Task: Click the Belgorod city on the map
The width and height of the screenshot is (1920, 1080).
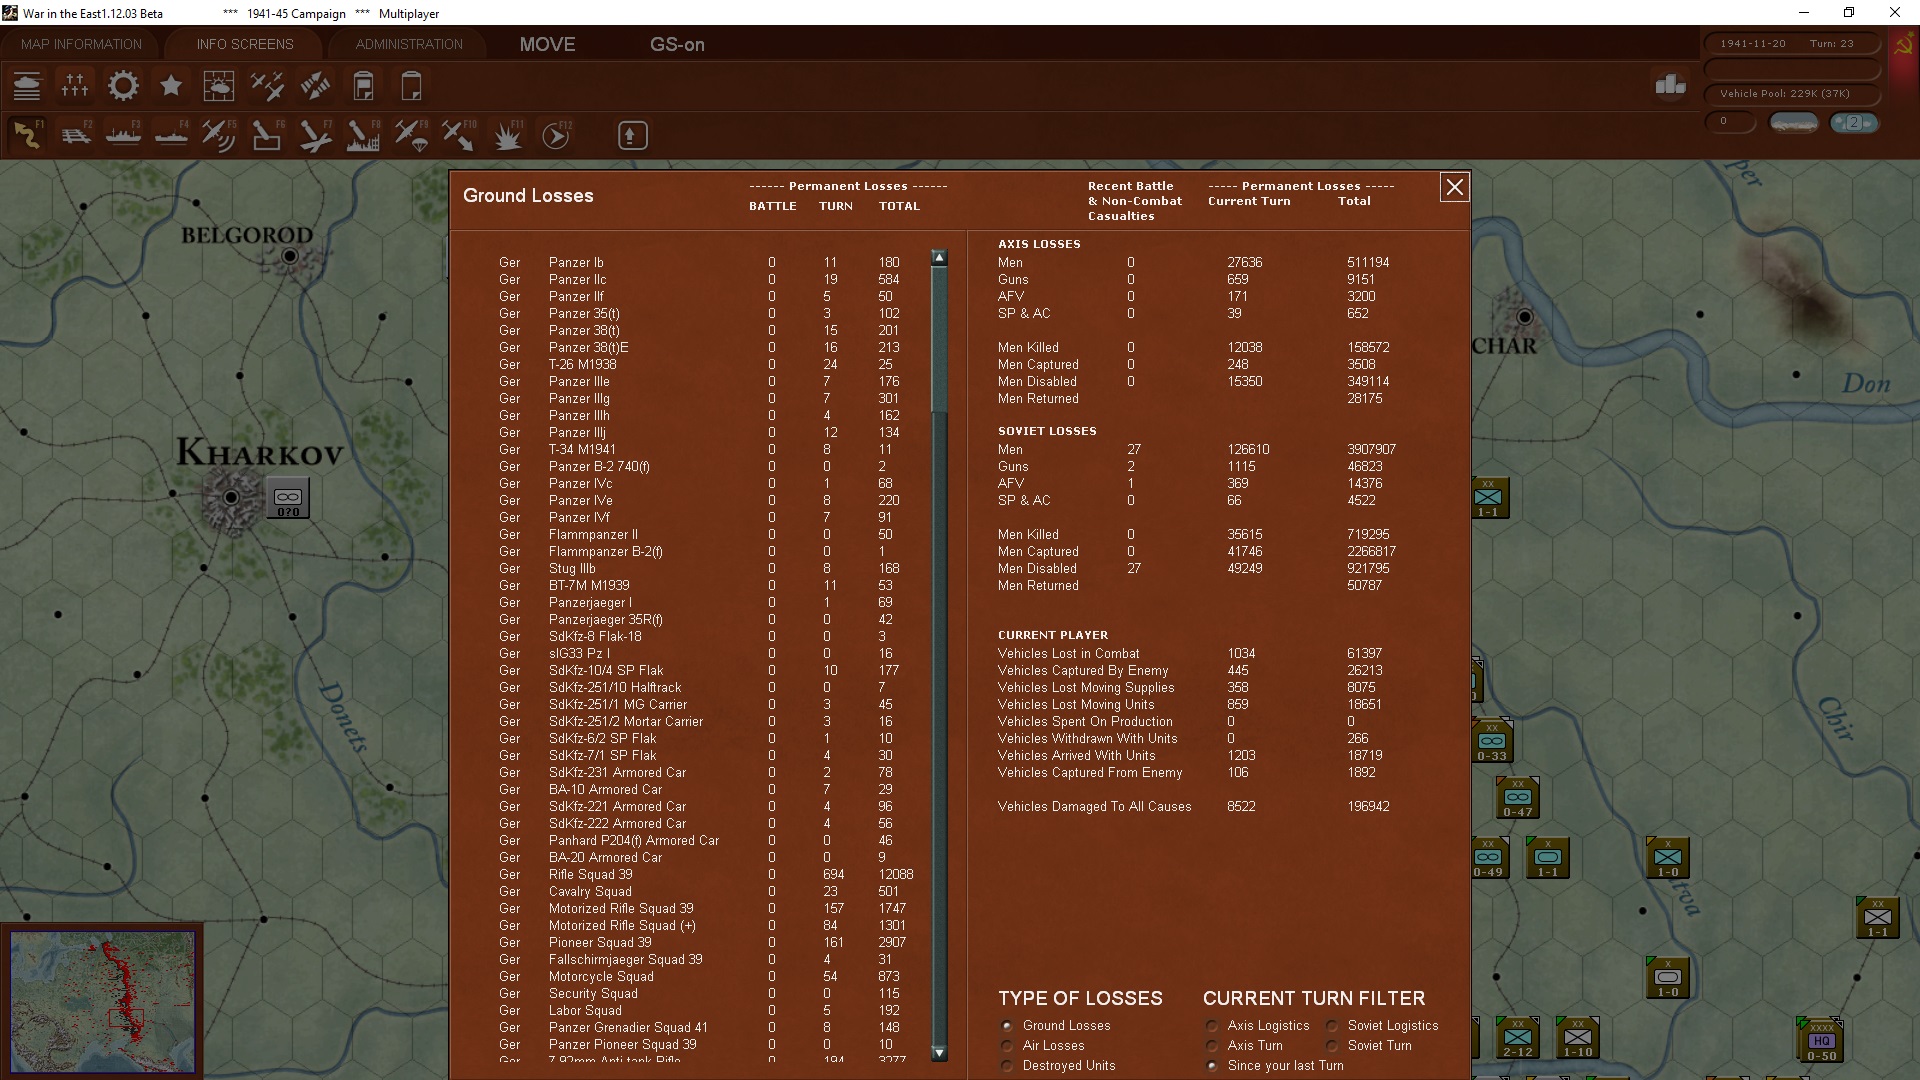Action: click(x=290, y=256)
